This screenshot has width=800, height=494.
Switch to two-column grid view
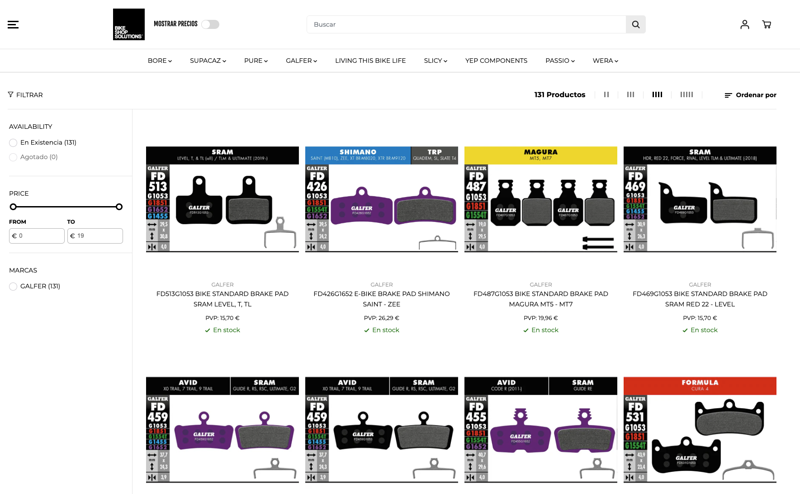pos(606,94)
